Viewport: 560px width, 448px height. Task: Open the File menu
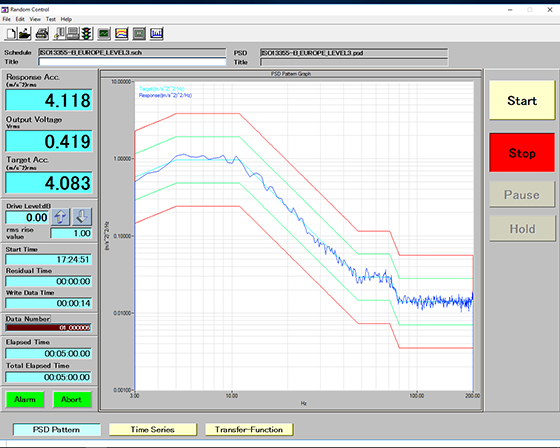tap(6, 19)
